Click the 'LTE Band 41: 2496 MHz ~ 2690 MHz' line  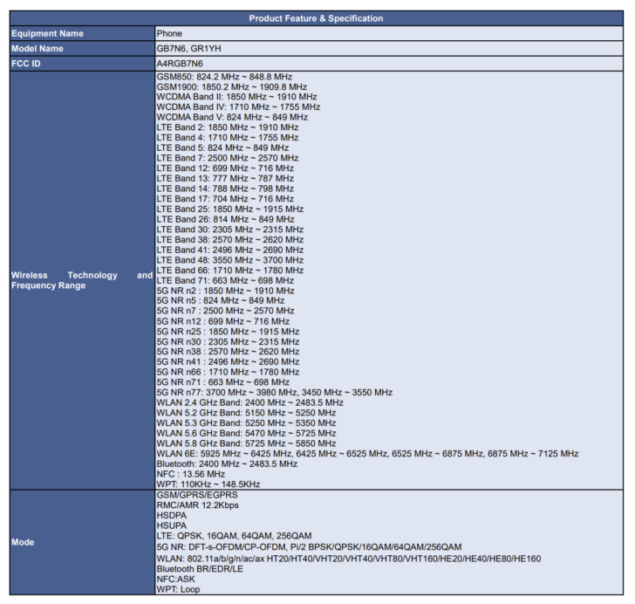(230, 250)
